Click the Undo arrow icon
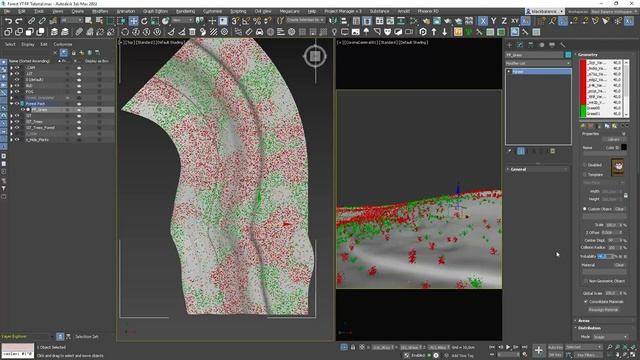 pos(8,21)
